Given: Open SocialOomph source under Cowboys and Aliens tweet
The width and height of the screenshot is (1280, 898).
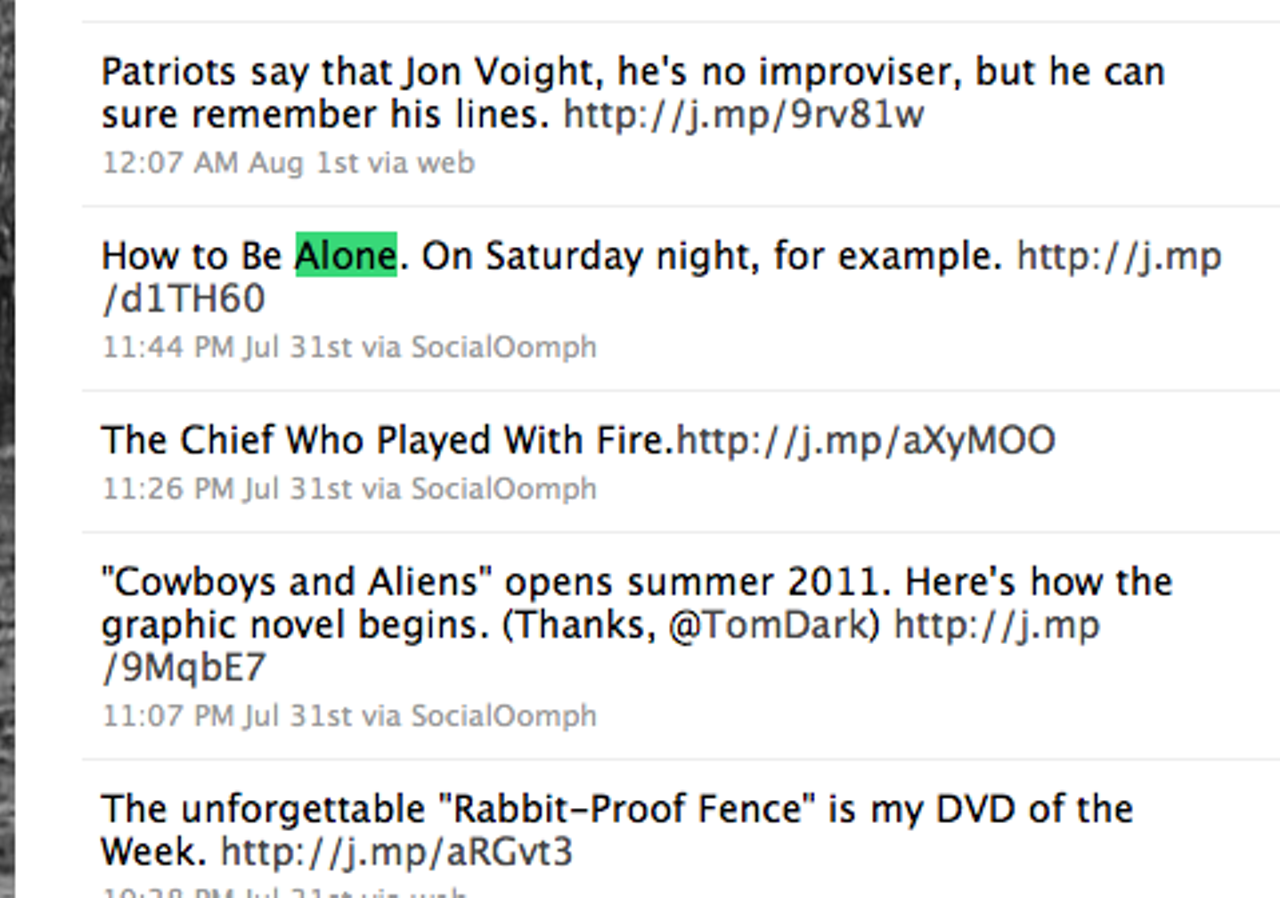Looking at the screenshot, I should pyautogui.click(x=504, y=715).
